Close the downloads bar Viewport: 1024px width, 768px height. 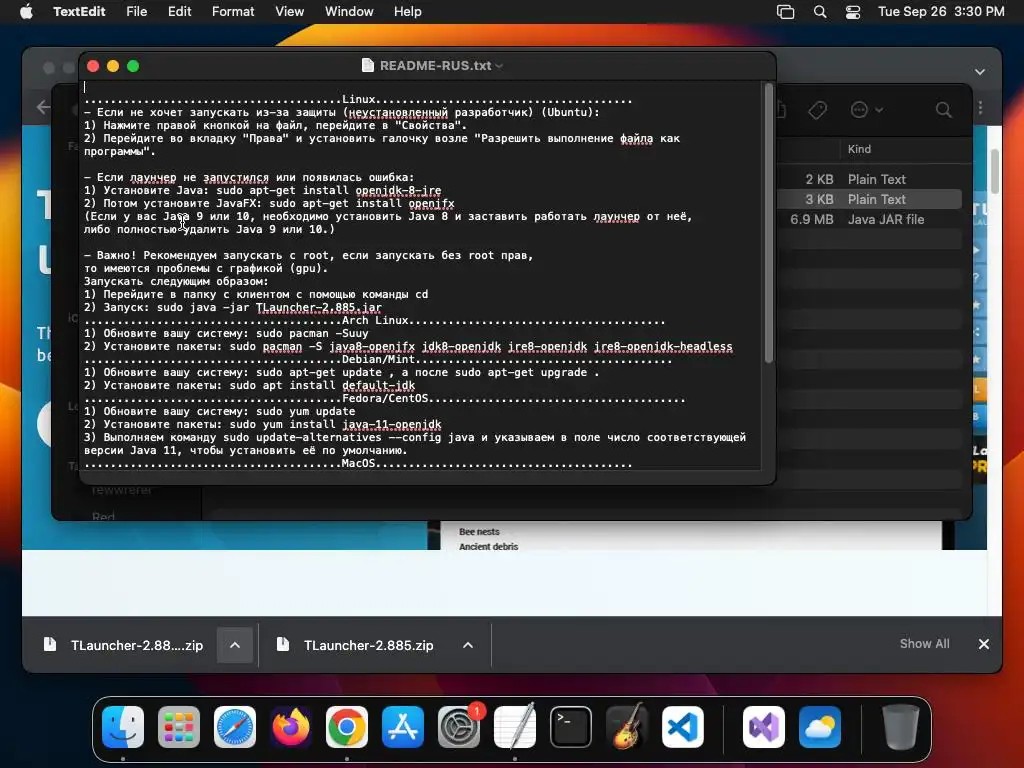tap(984, 644)
